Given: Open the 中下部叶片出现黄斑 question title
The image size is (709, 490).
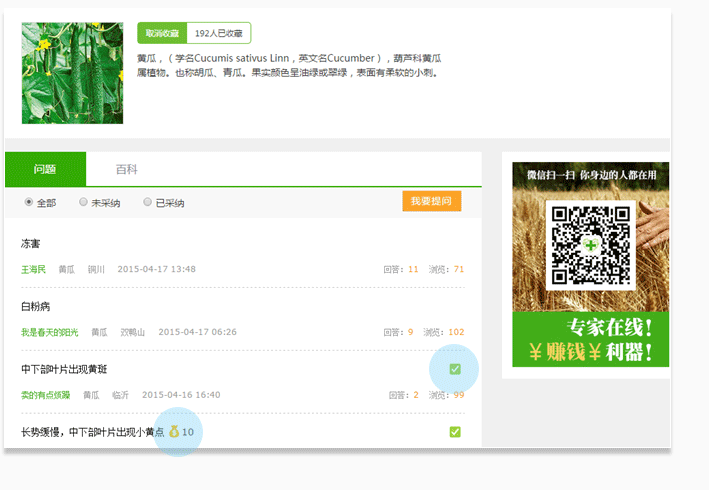Looking at the screenshot, I should point(71,369).
